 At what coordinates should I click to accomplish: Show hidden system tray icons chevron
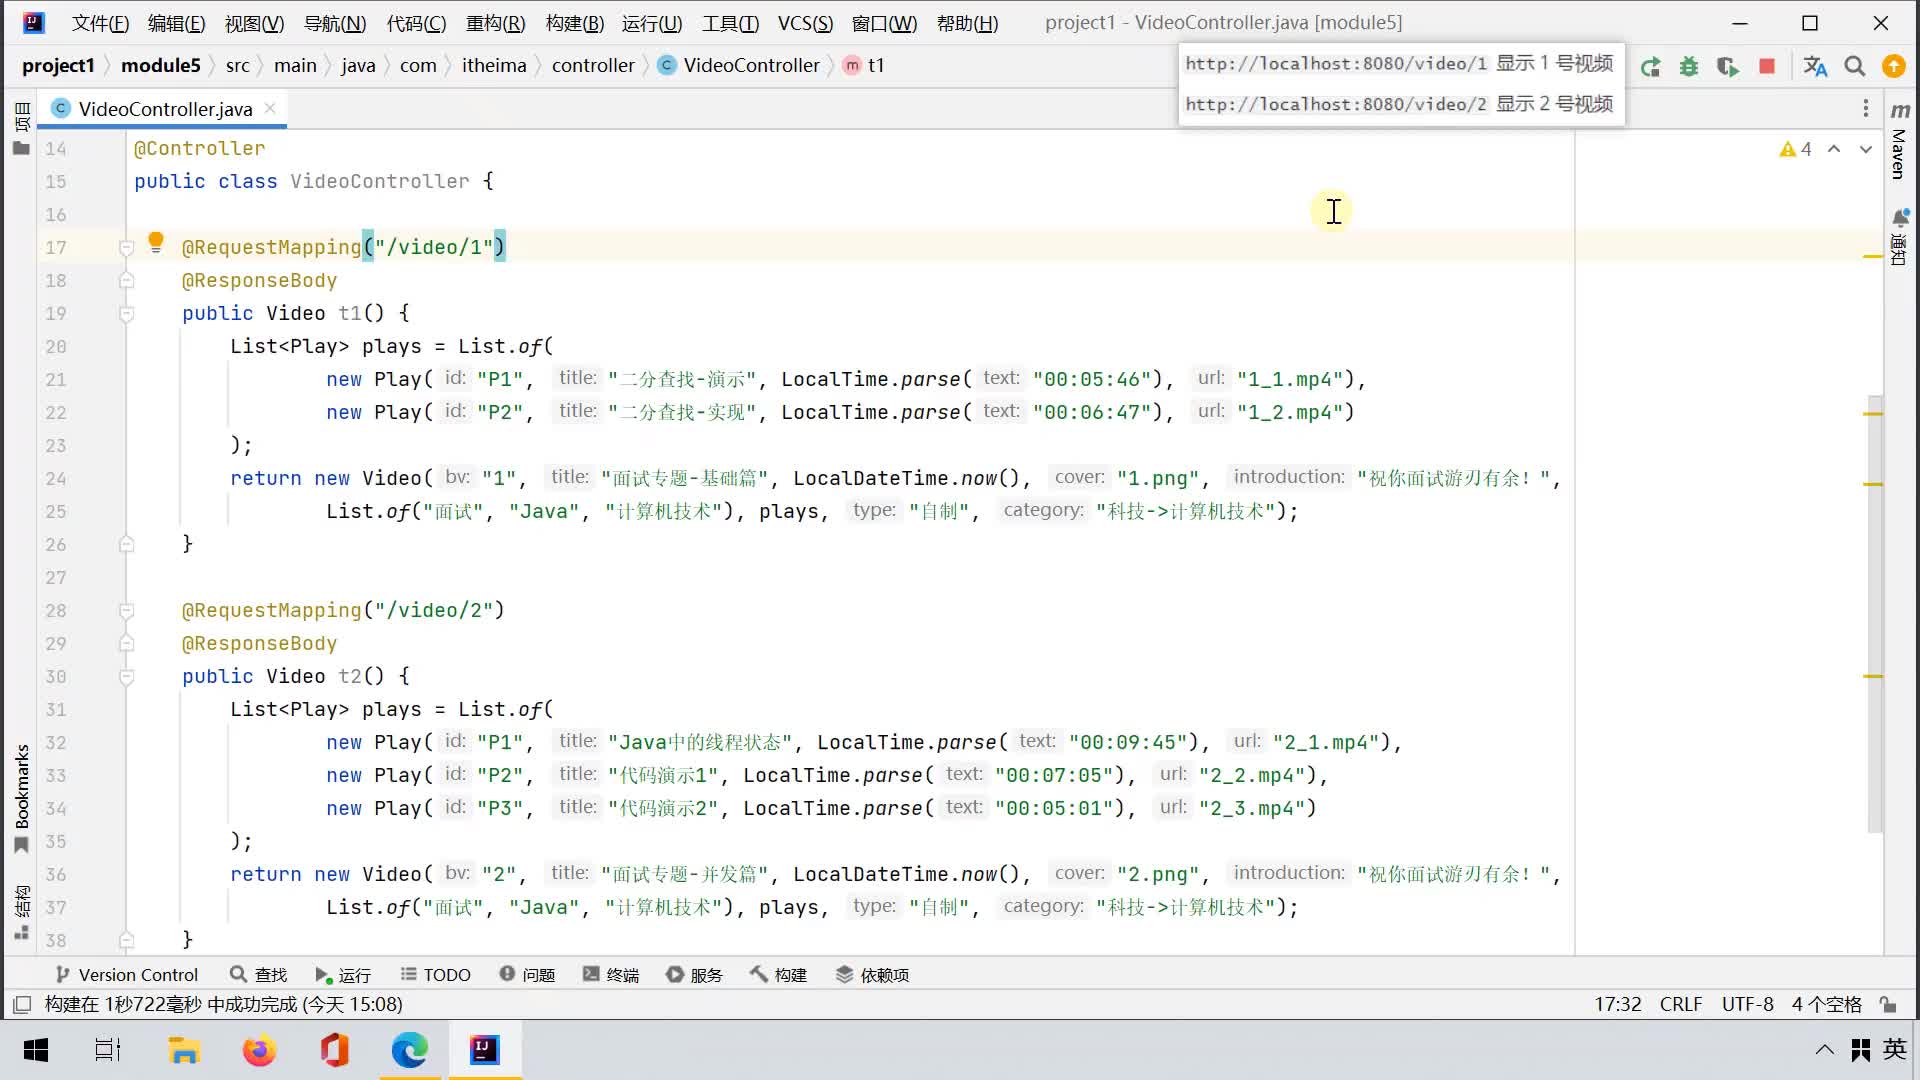1824,1050
